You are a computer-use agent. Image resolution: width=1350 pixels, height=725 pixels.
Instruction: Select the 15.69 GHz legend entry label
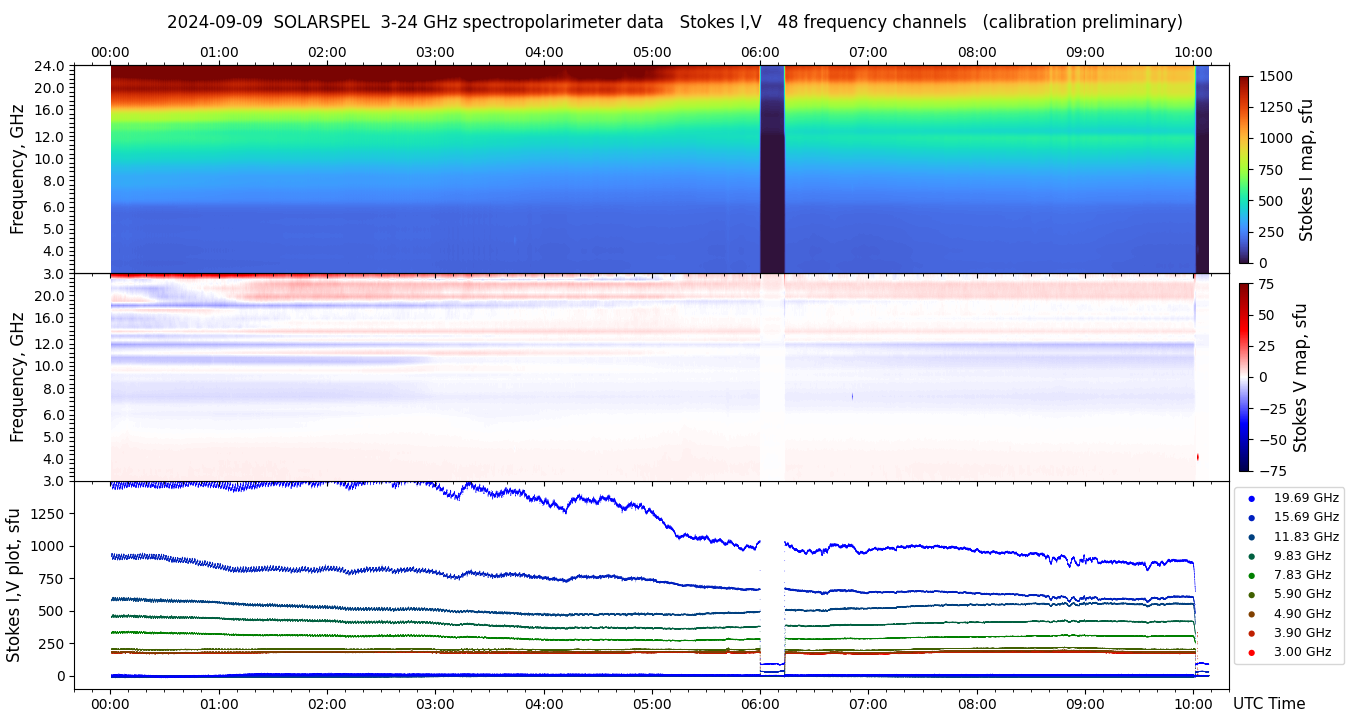(x=1305, y=517)
